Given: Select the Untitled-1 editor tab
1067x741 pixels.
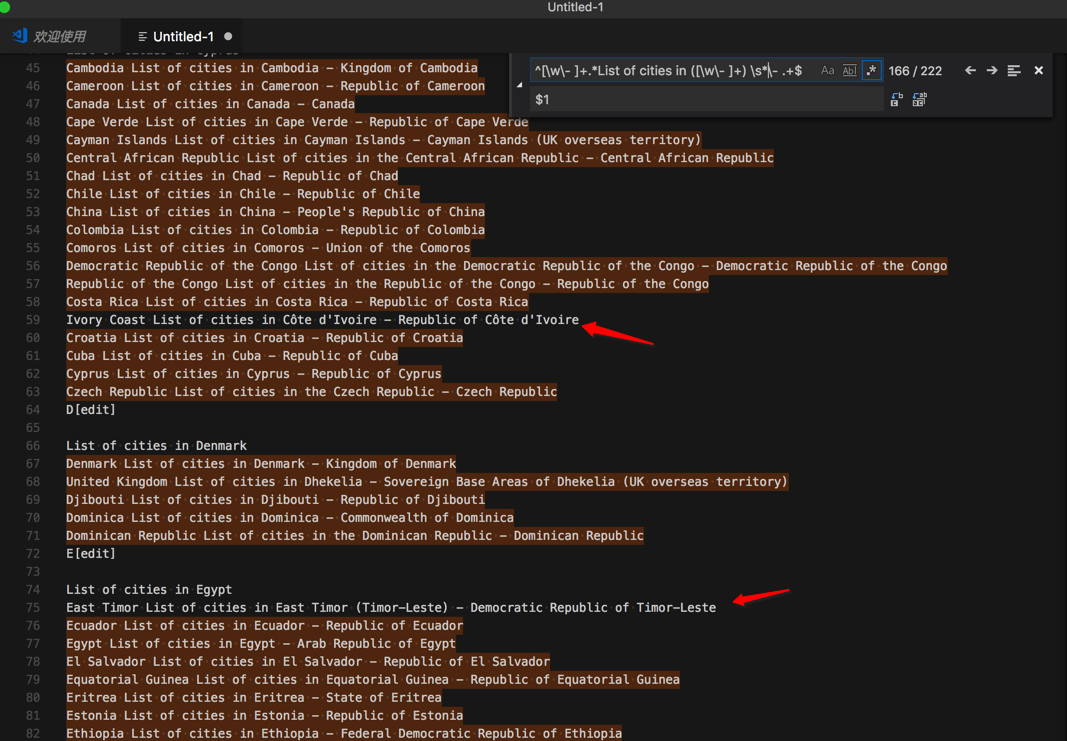Looking at the screenshot, I should coord(184,37).
